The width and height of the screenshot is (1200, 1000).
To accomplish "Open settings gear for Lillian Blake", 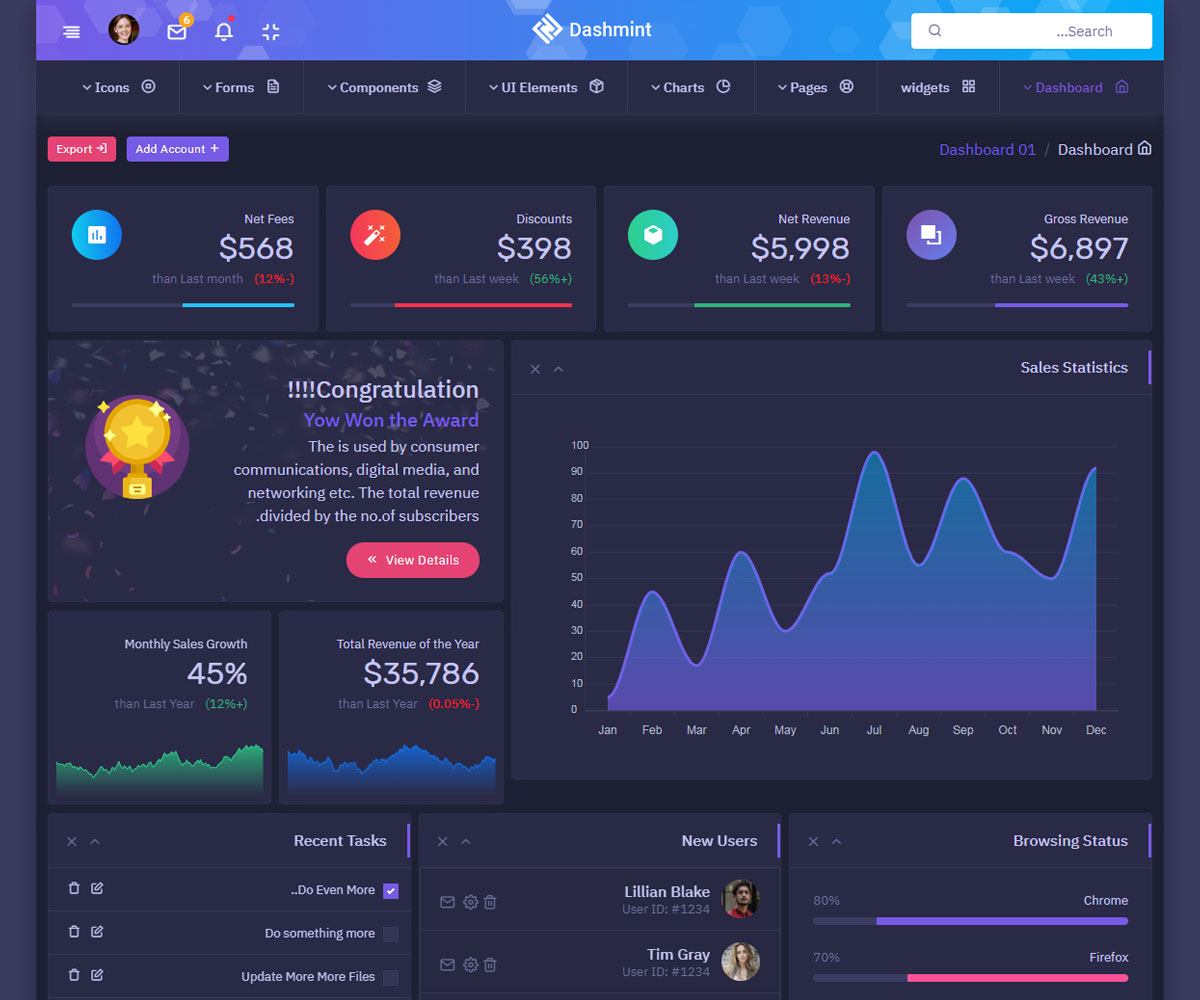I will [x=470, y=902].
